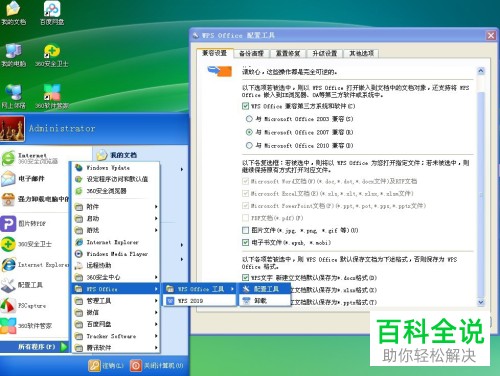Expand the 启动 programs submenu
Image resolution: width=500 pixels, height=376 pixels.
(x=116, y=218)
